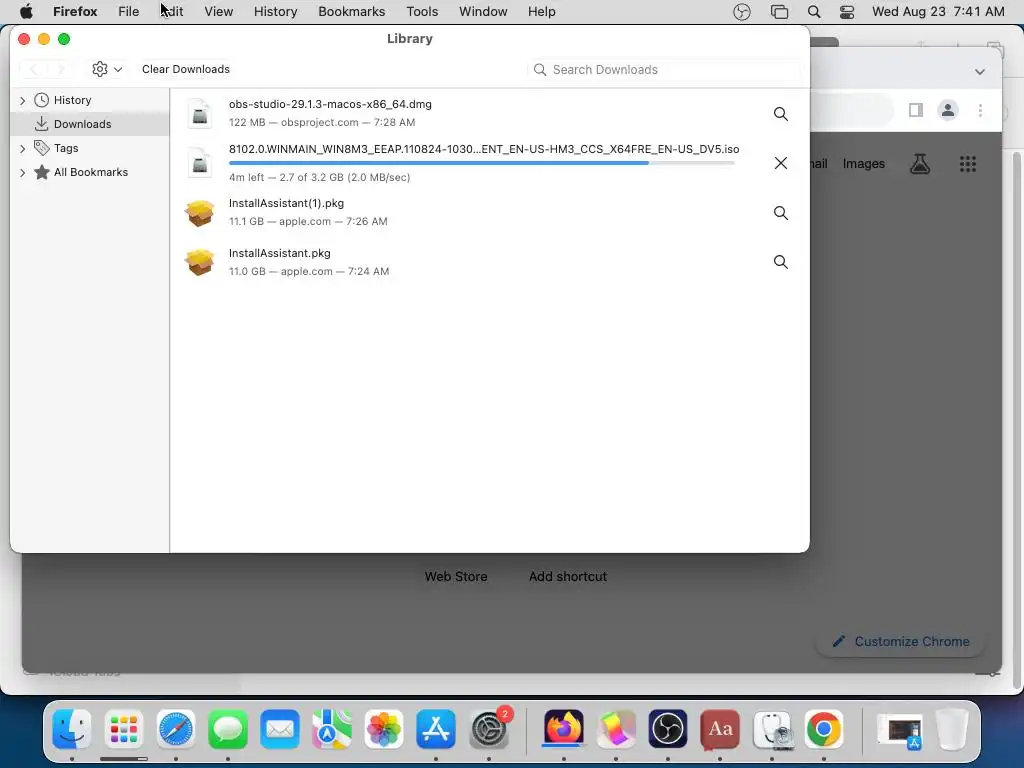The image size is (1024, 768).
Task: Open Messages from the Dock
Action: 227,729
